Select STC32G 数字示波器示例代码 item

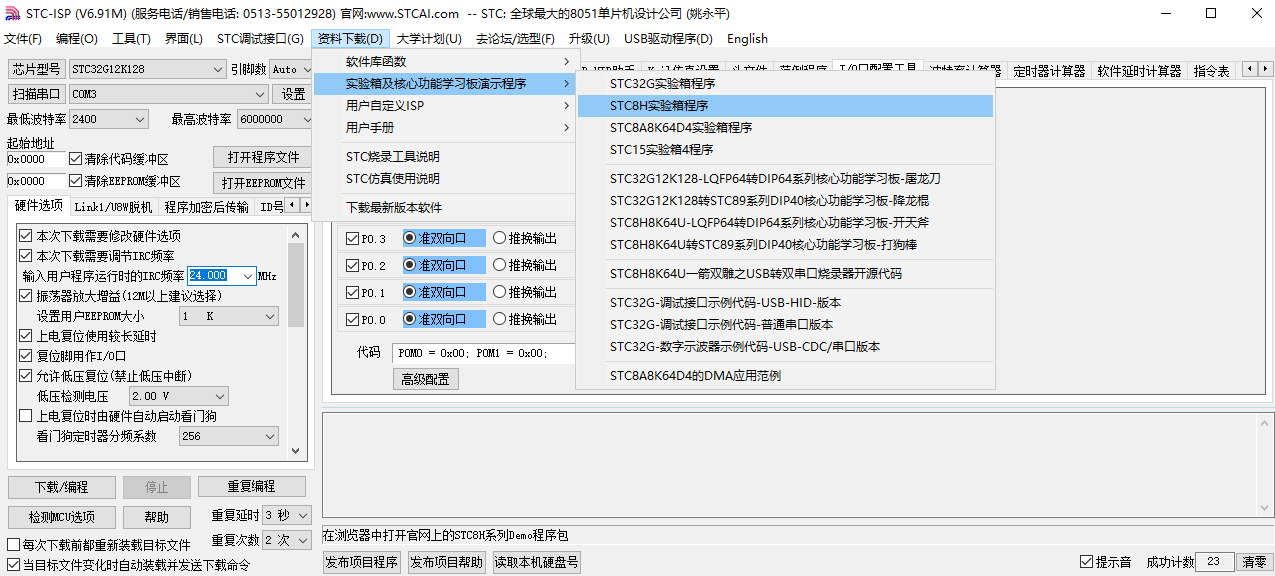tap(785, 347)
